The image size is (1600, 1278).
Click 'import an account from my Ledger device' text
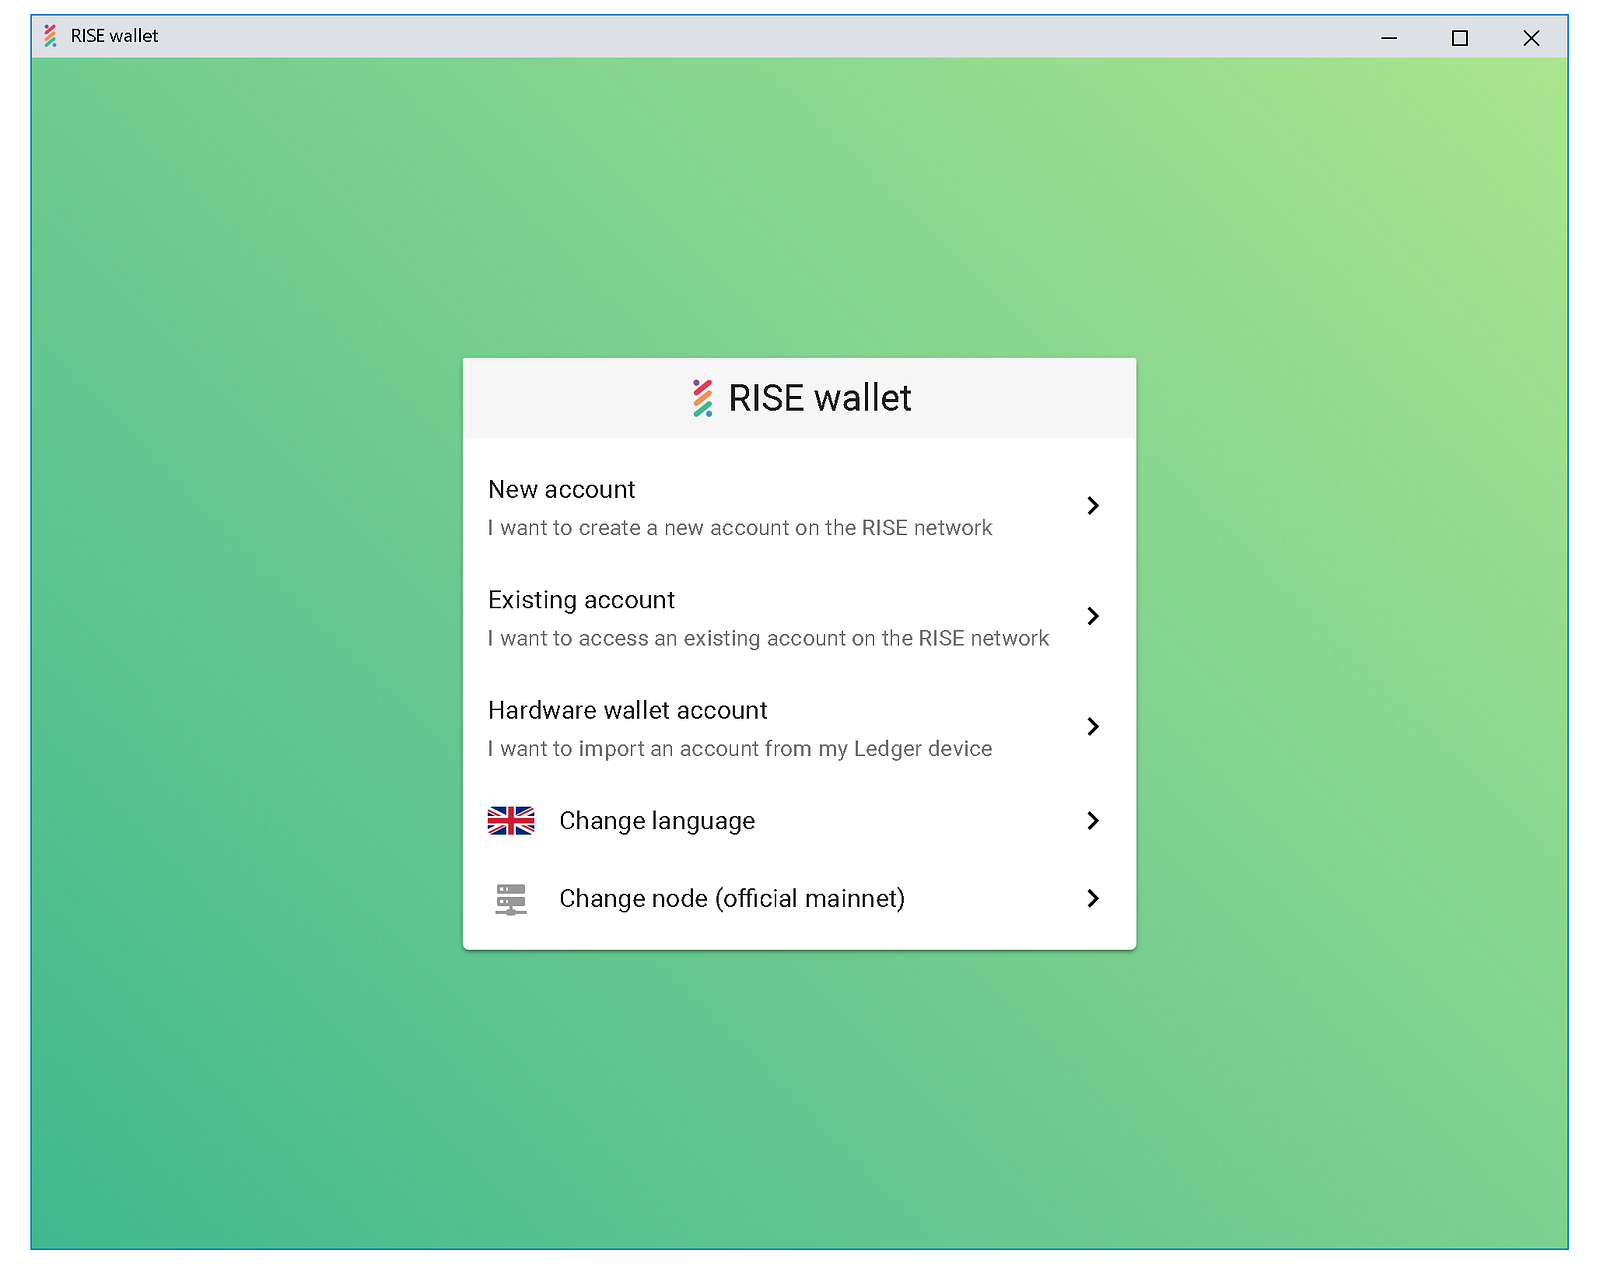785,749
